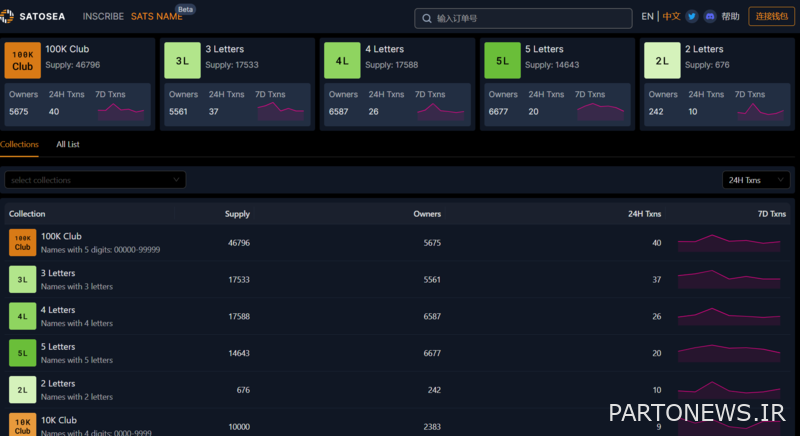This screenshot has height=436, width=800.
Task: Open 2 Letters collection in table
Action: [58, 383]
